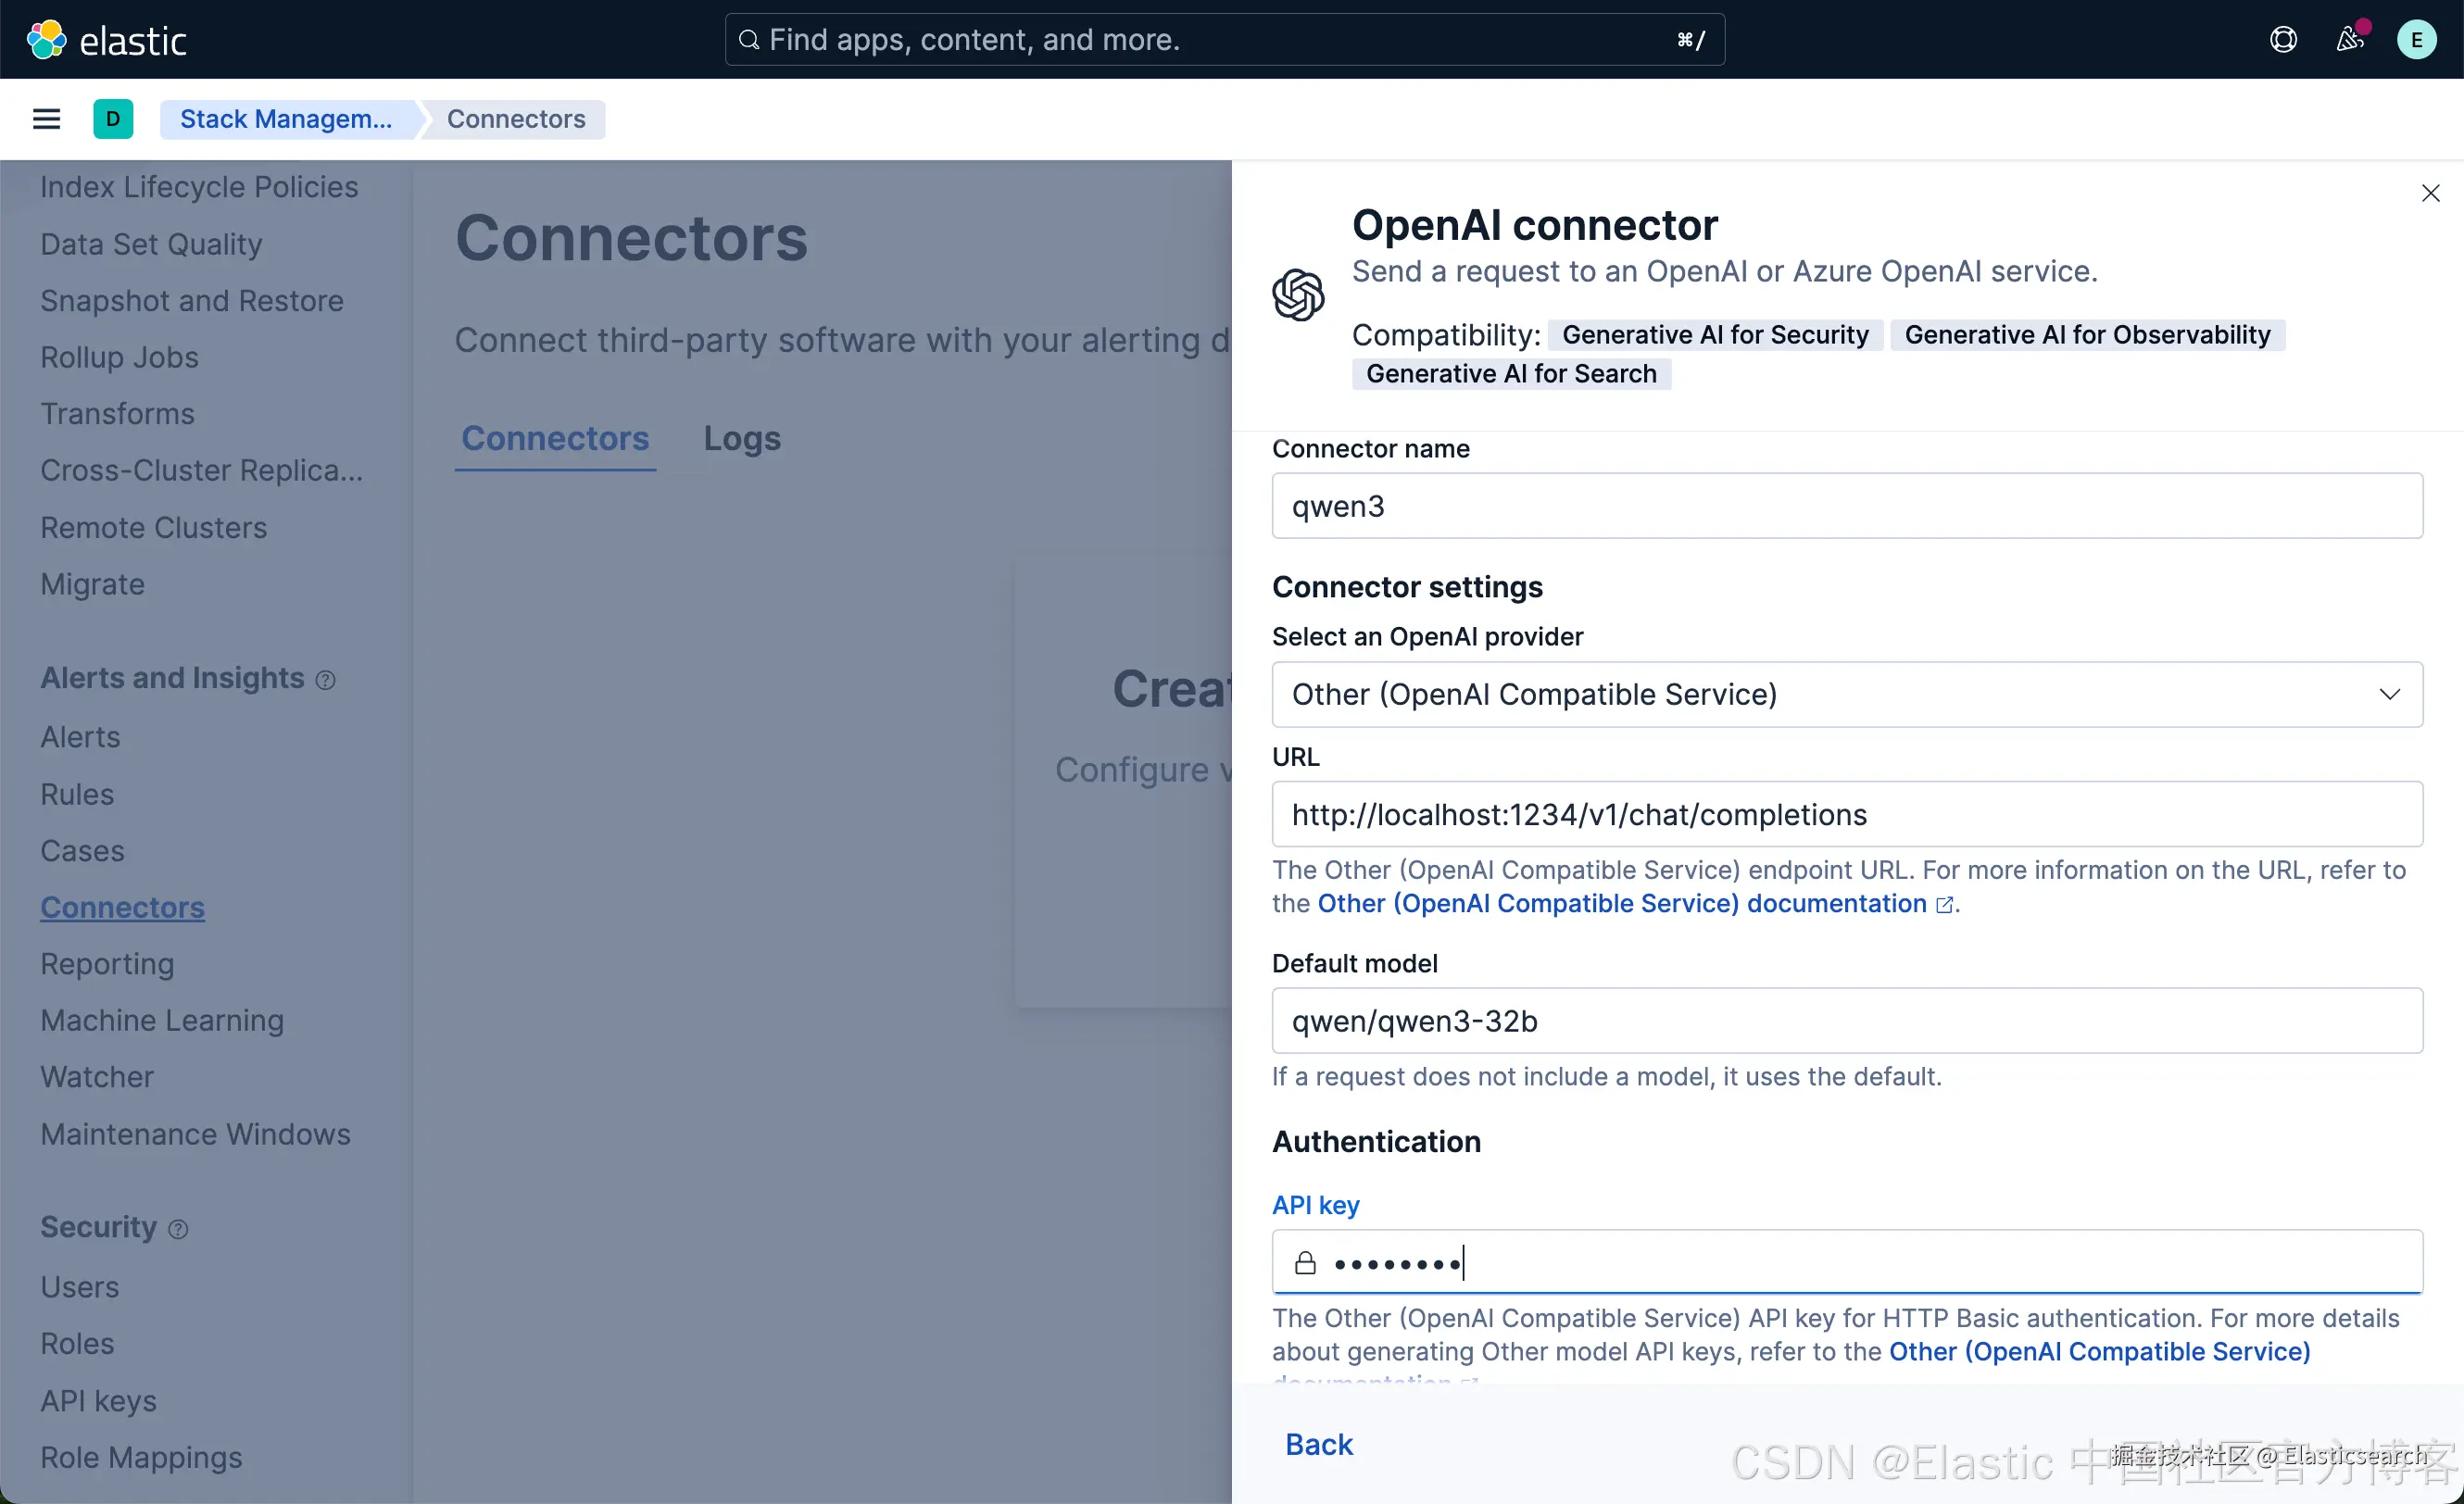Click the Security section help icon
Image resolution: width=2464 pixels, height=1504 pixels.
point(178,1229)
